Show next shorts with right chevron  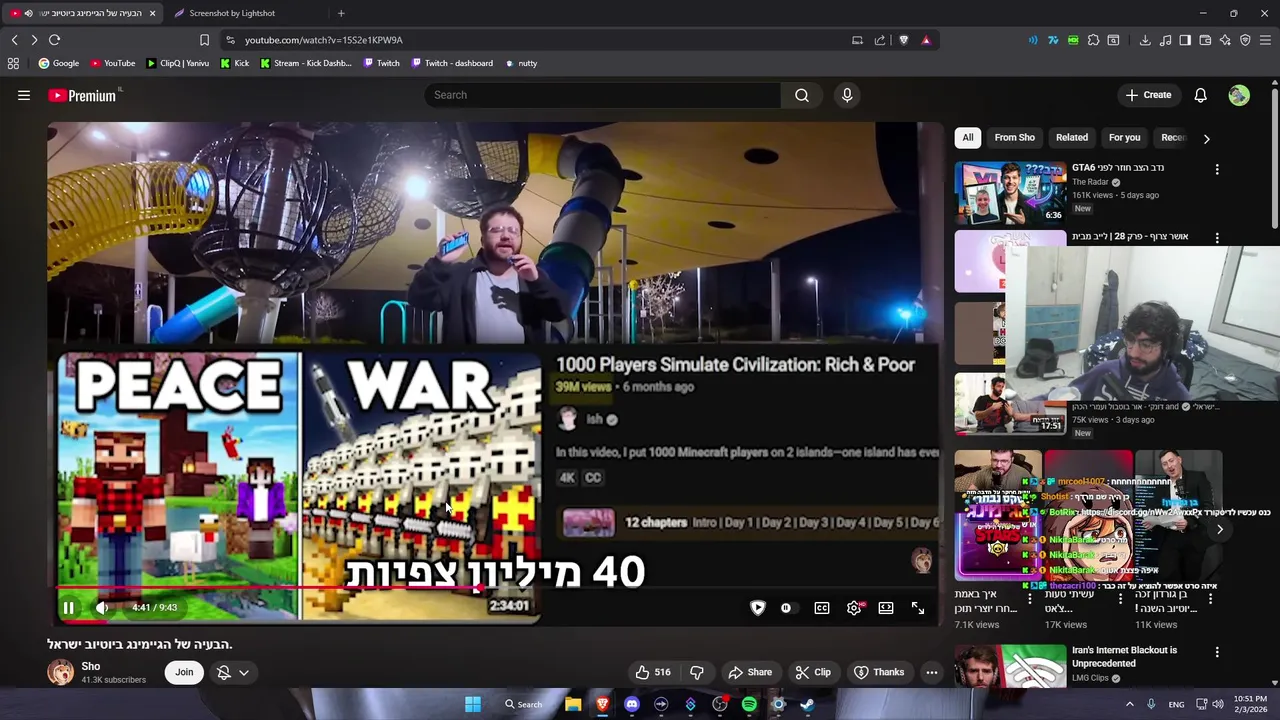[x=1219, y=529]
